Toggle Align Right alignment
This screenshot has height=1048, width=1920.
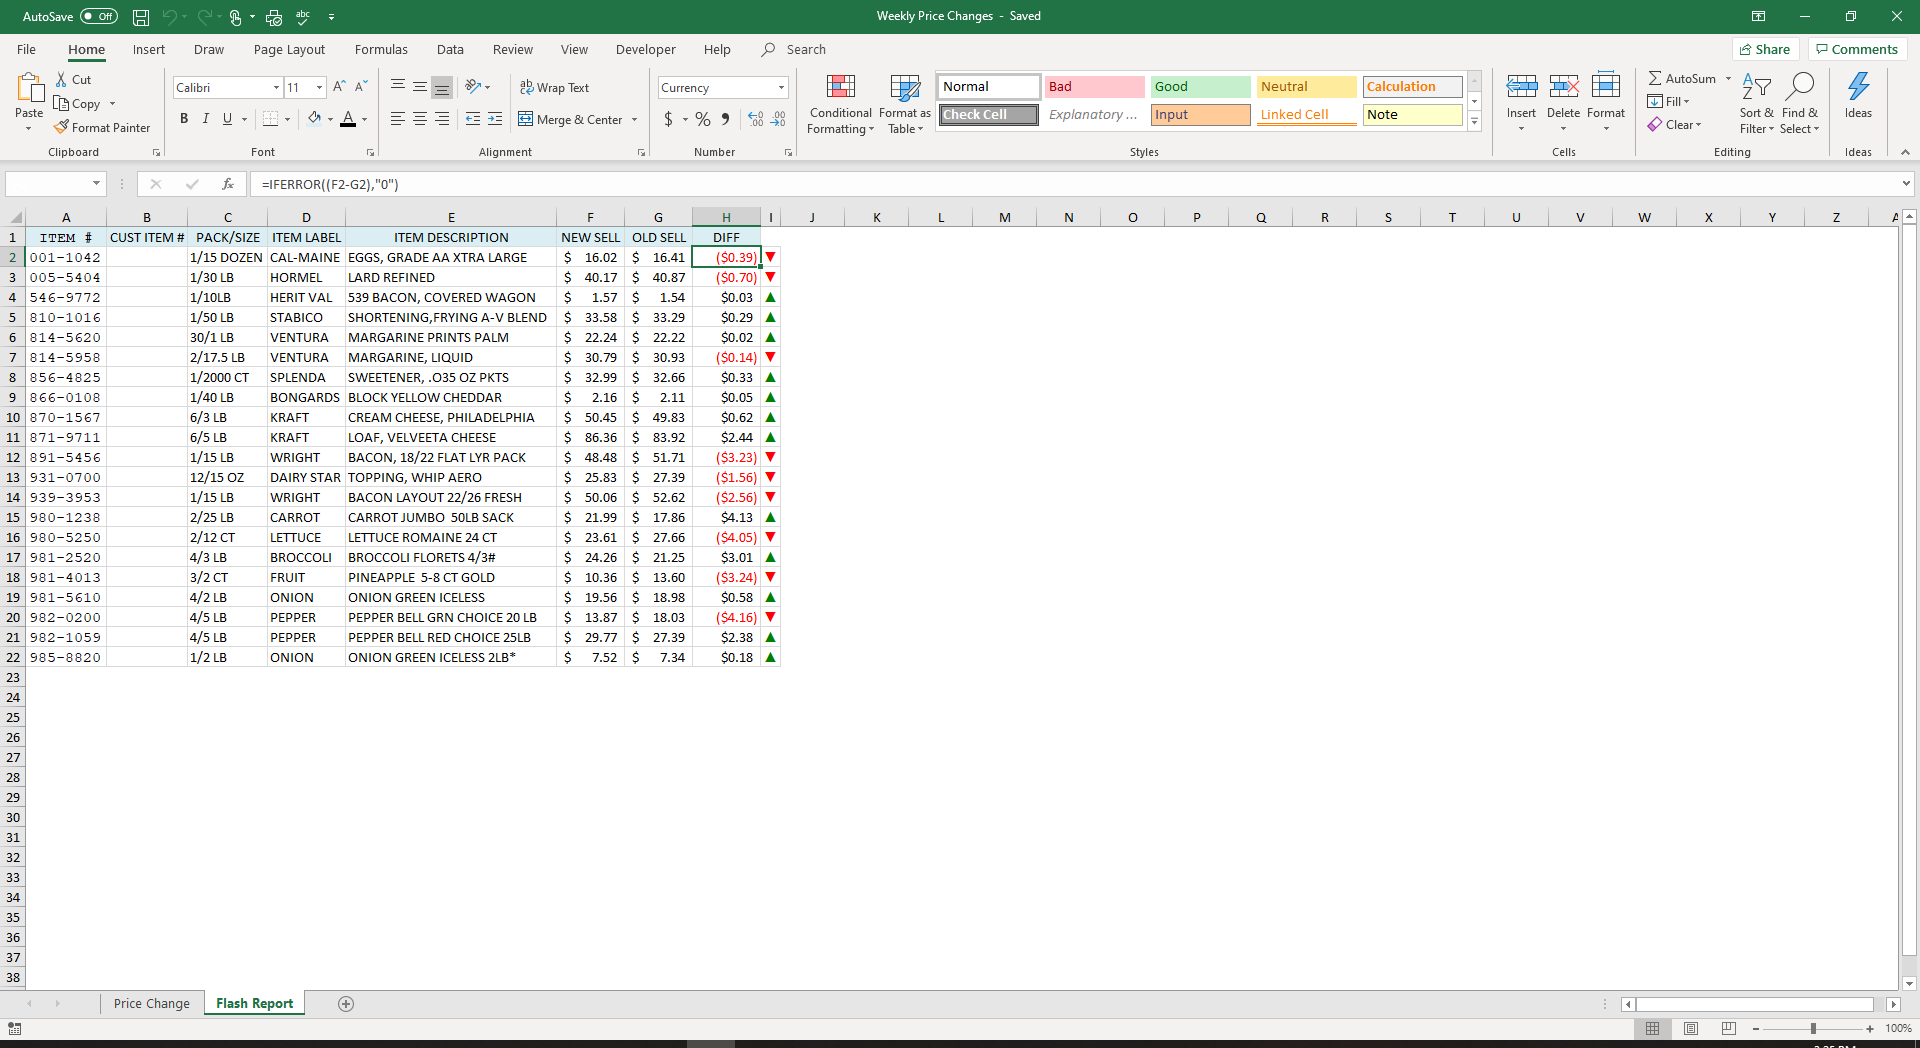pos(442,119)
